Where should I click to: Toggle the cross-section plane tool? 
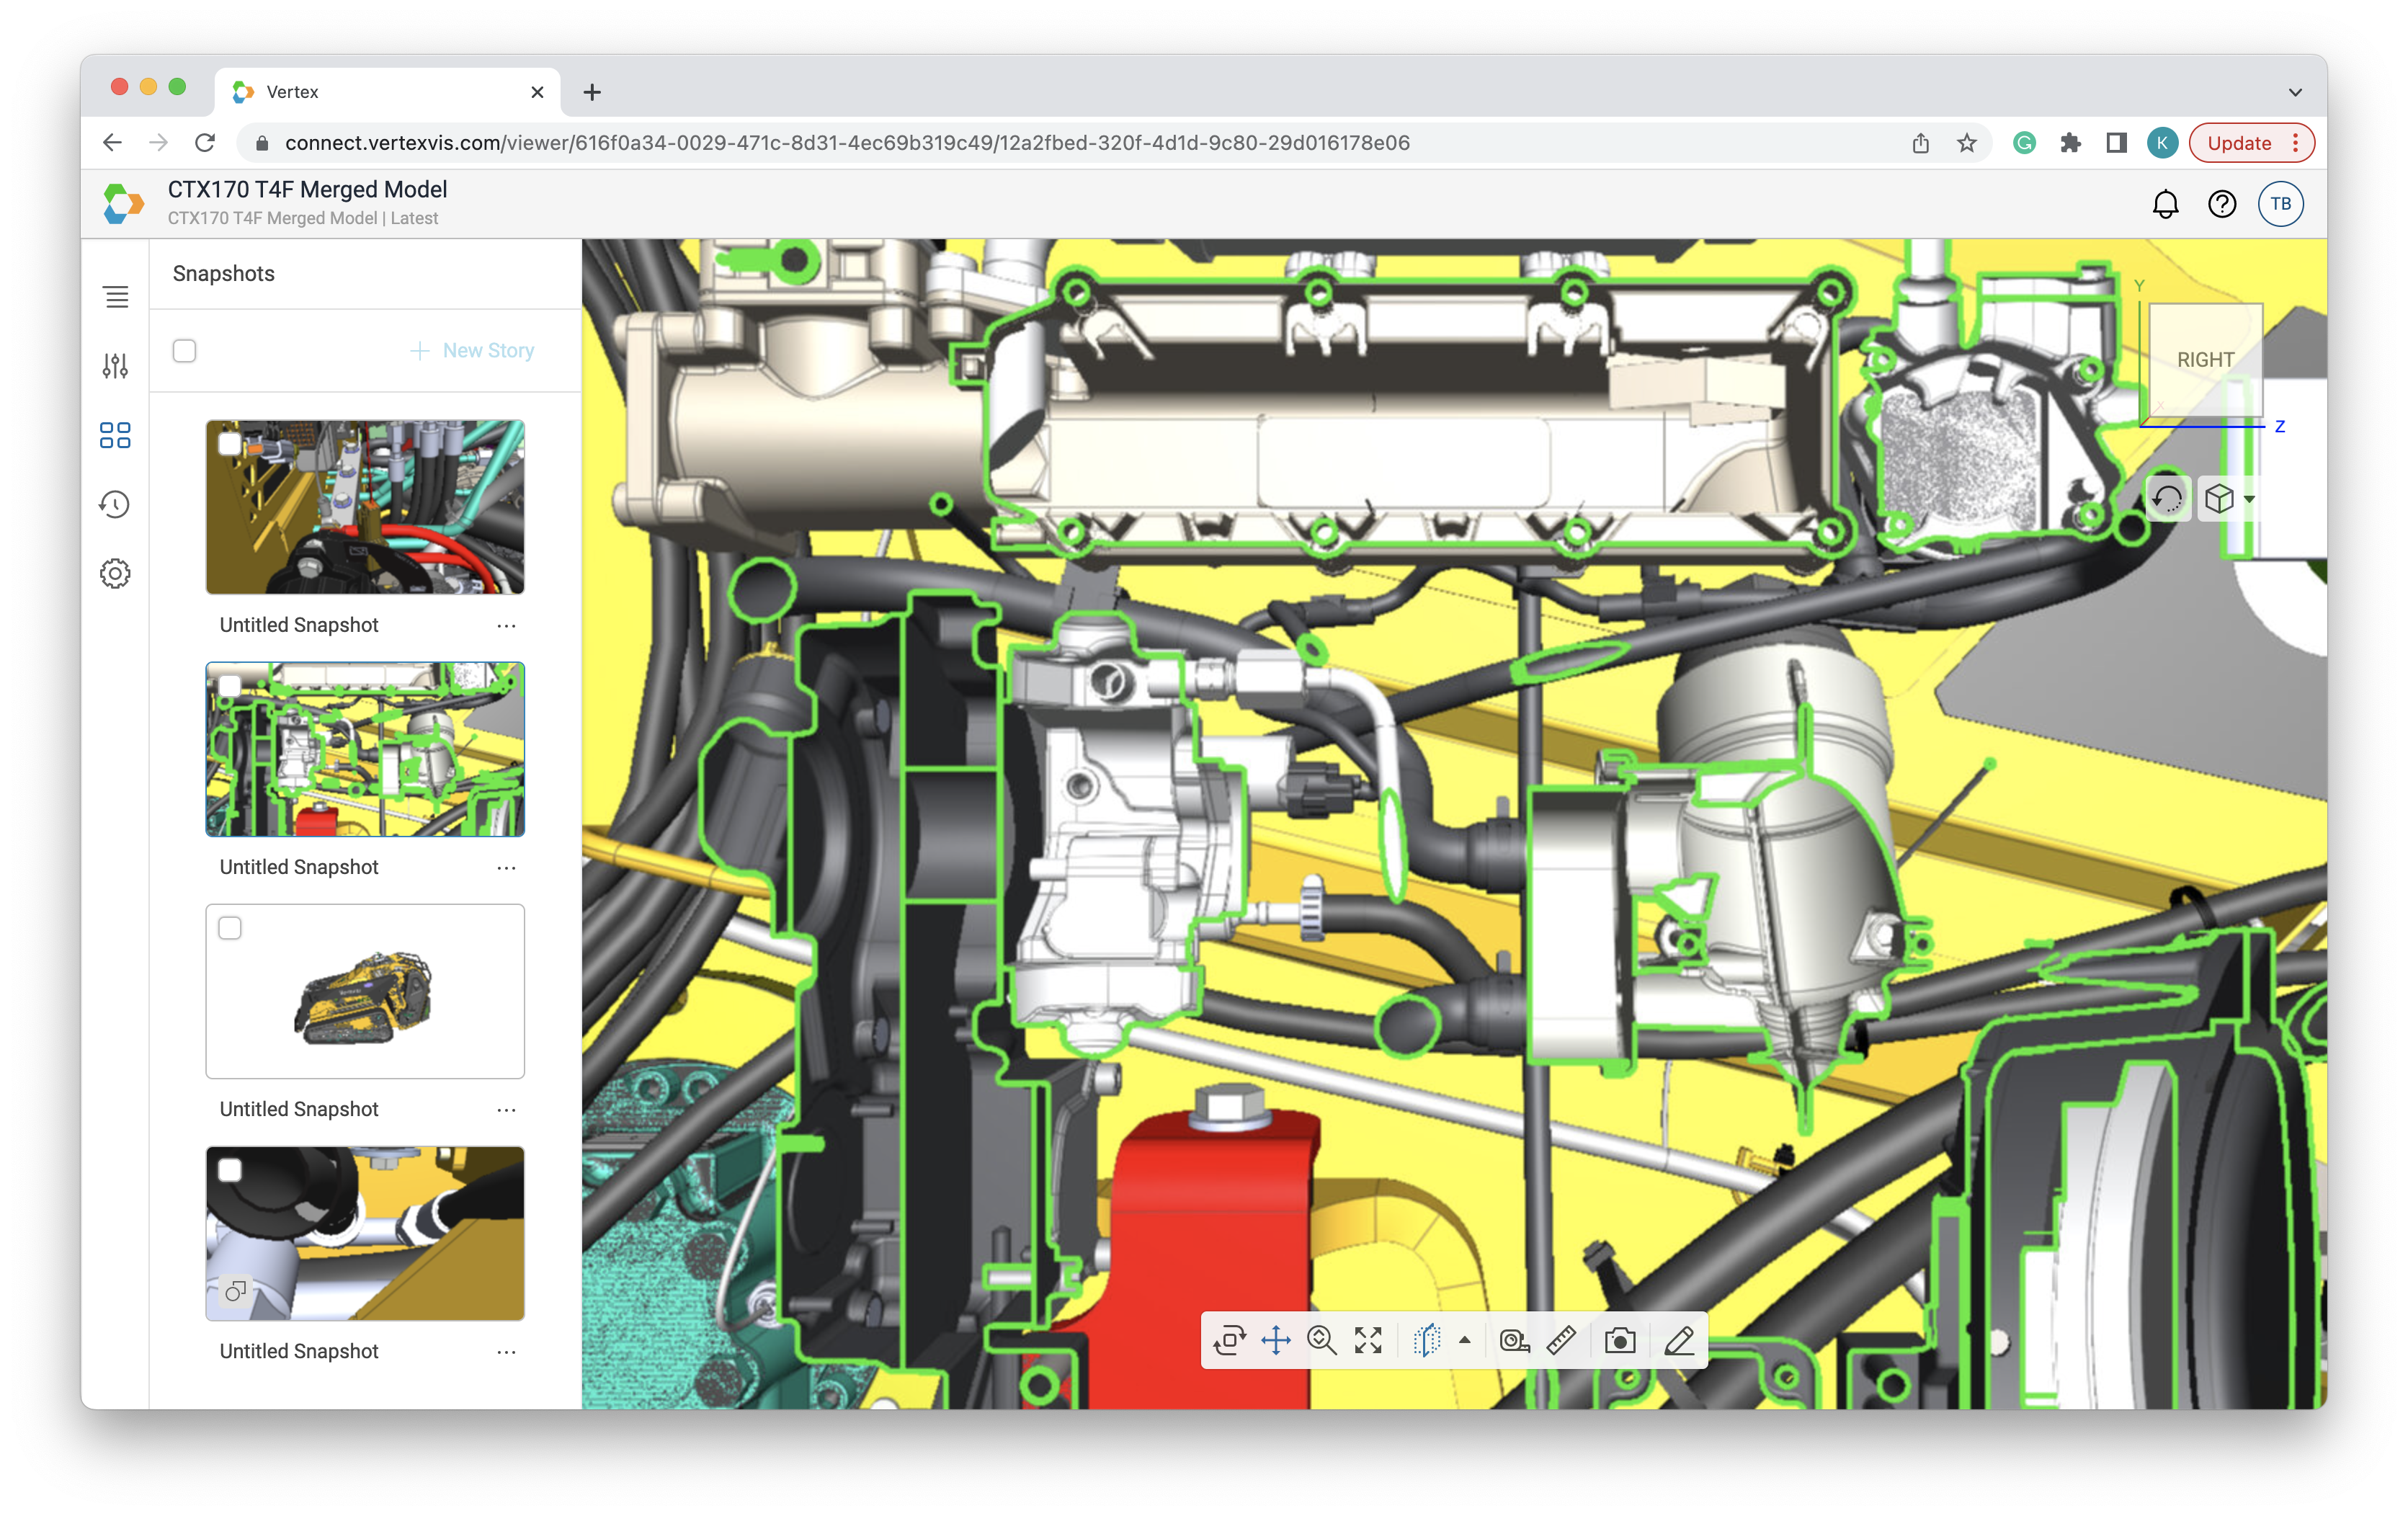click(1427, 1340)
